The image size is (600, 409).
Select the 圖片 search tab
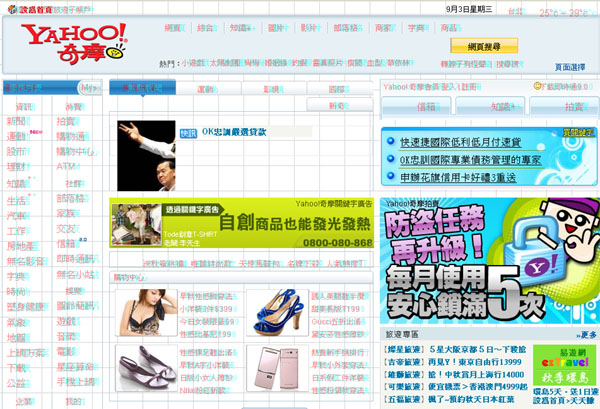coord(278,28)
